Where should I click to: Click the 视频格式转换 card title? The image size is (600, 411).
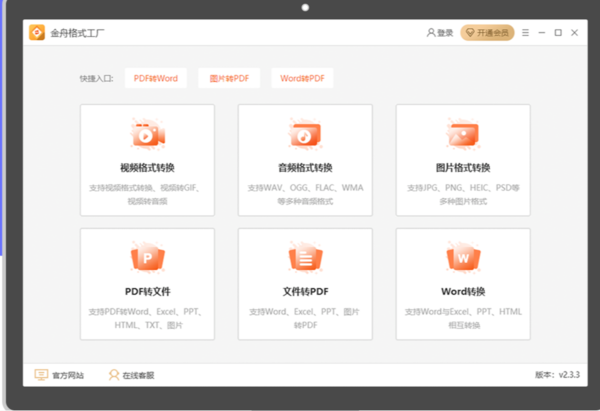tap(146, 167)
